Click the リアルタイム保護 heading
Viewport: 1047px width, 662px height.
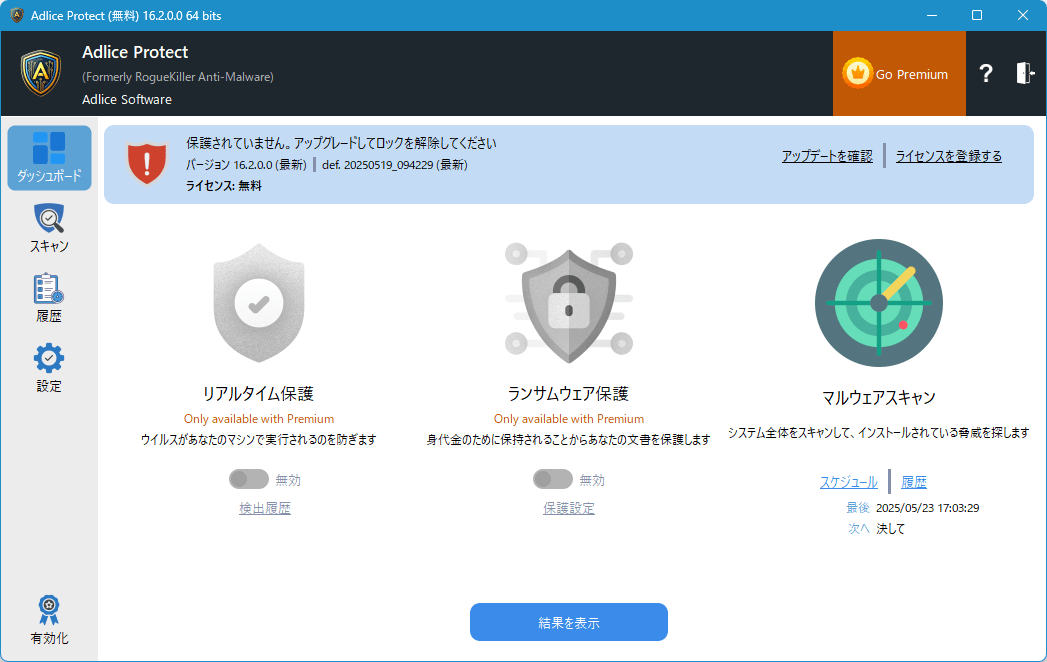click(x=258, y=393)
